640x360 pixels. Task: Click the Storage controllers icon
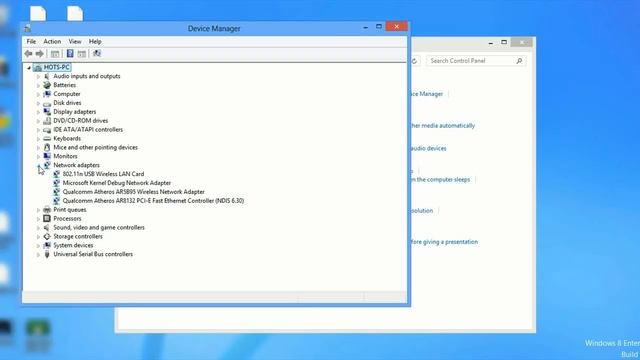coord(47,237)
